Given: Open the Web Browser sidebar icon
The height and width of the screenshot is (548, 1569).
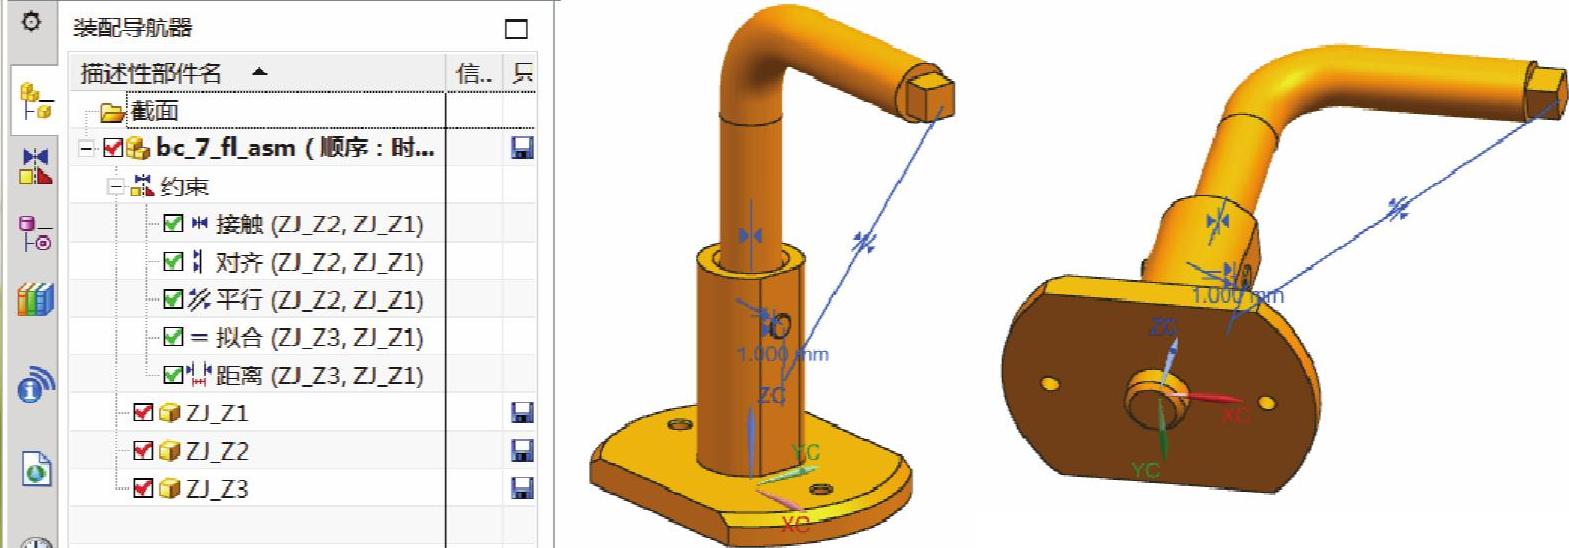Looking at the screenshot, I should [x=37, y=468].
